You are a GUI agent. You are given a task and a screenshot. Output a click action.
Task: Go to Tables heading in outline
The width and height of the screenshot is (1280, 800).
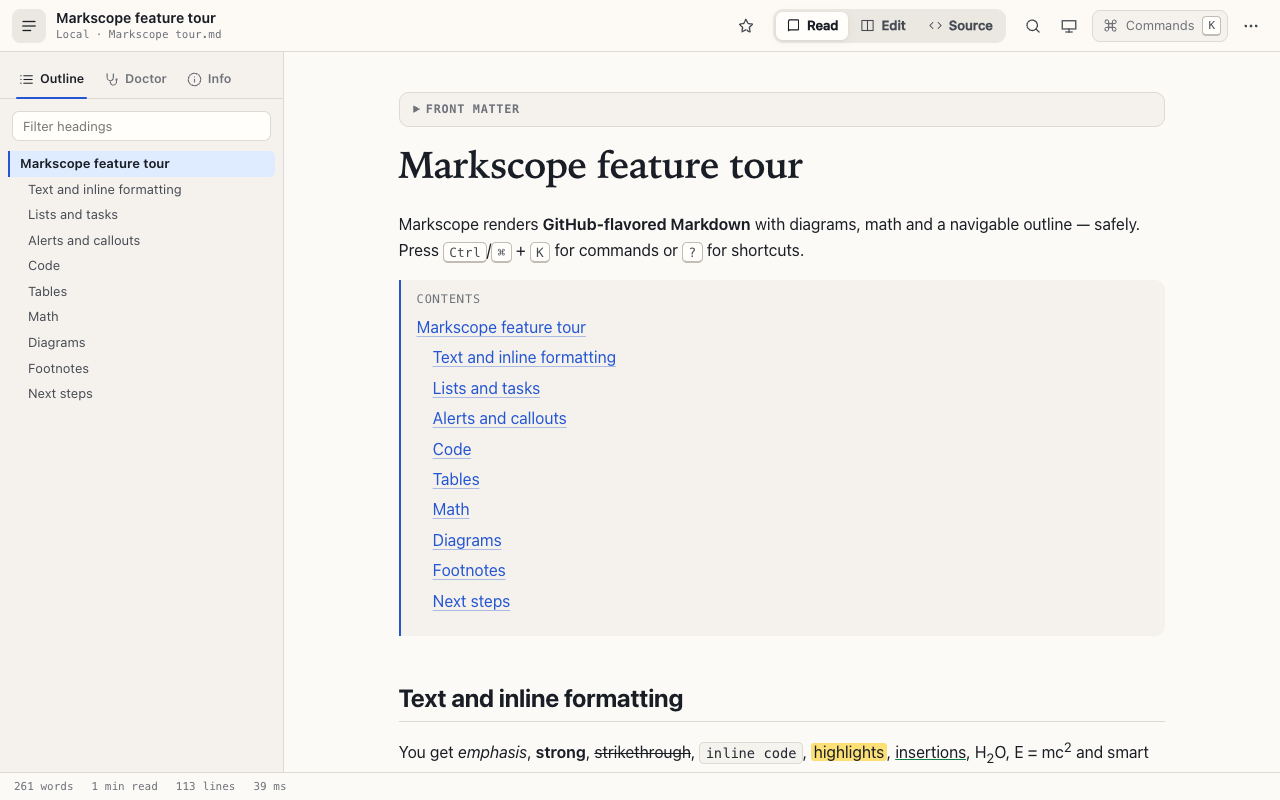pos(141,292)
